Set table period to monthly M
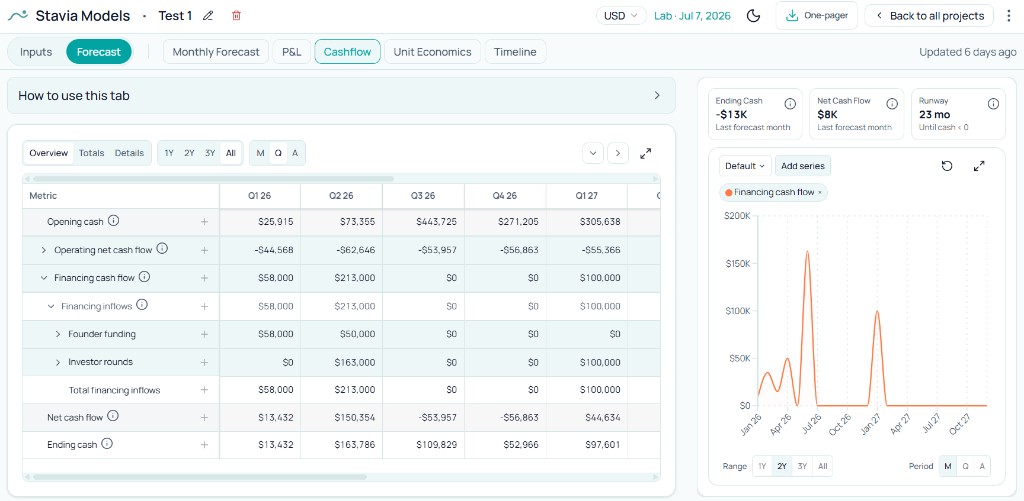This screenshot has height=501, width=1024. [x=261, y=153]
